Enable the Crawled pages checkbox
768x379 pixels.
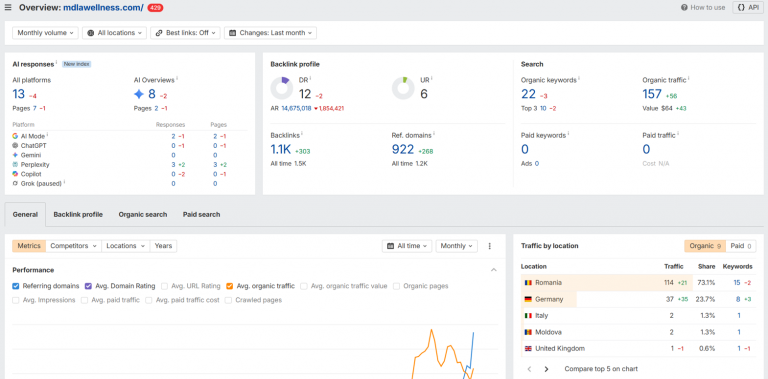pos(228,300)
